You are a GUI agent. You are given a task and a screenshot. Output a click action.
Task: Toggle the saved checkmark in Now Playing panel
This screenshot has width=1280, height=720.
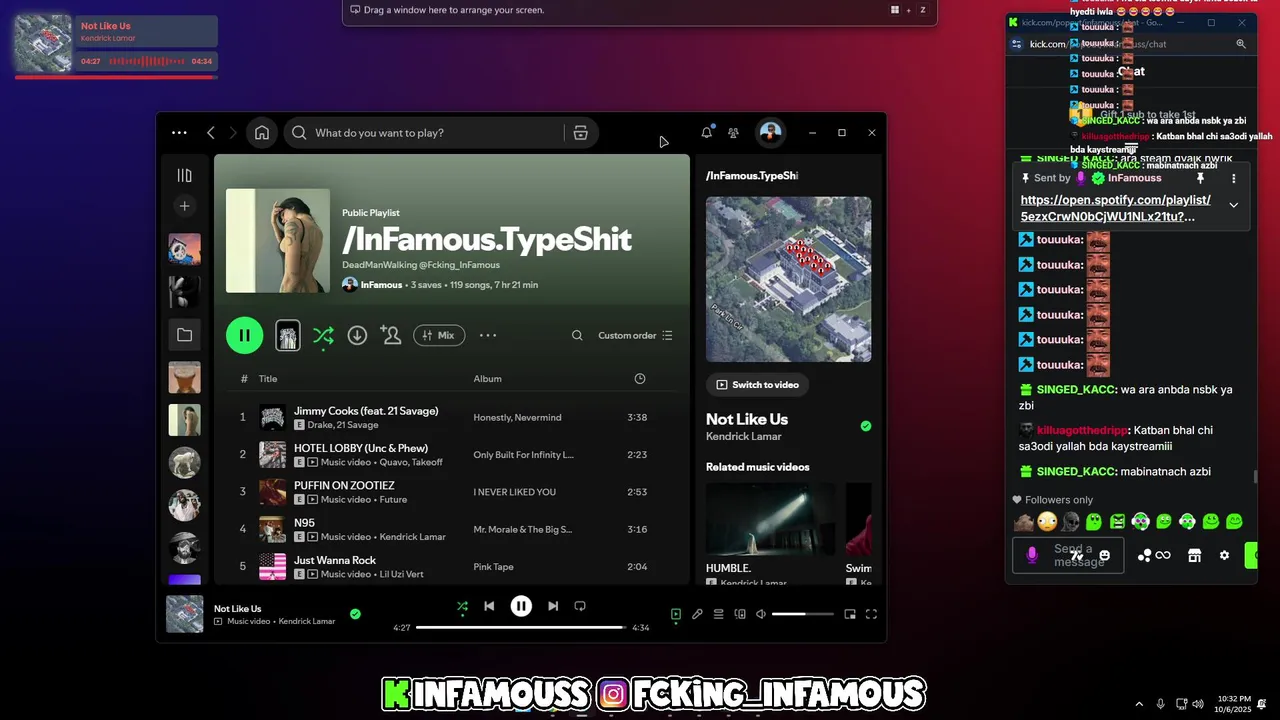tap(866, 426)
